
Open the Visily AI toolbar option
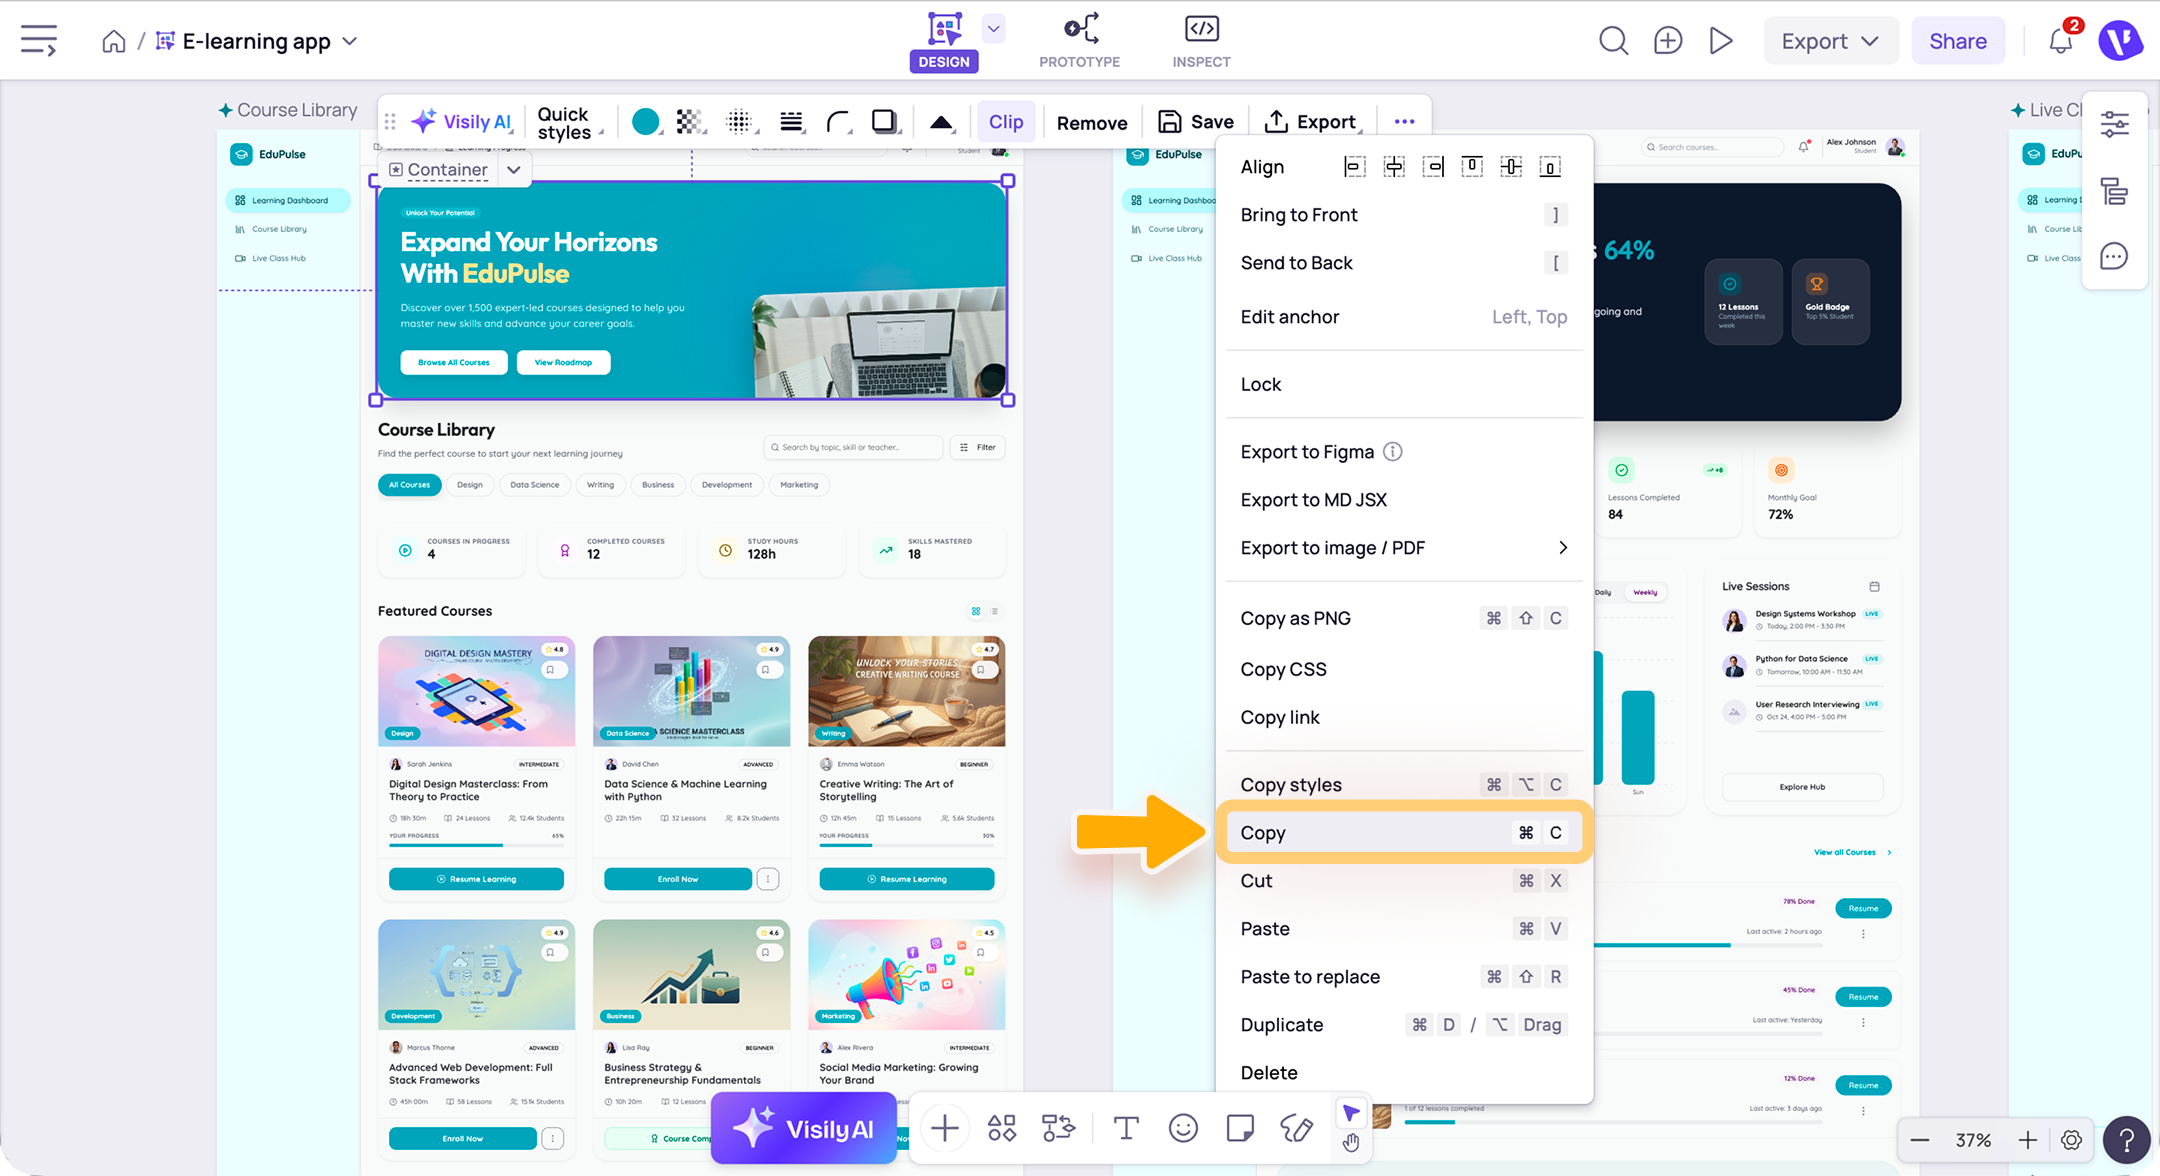click(463, 122)
